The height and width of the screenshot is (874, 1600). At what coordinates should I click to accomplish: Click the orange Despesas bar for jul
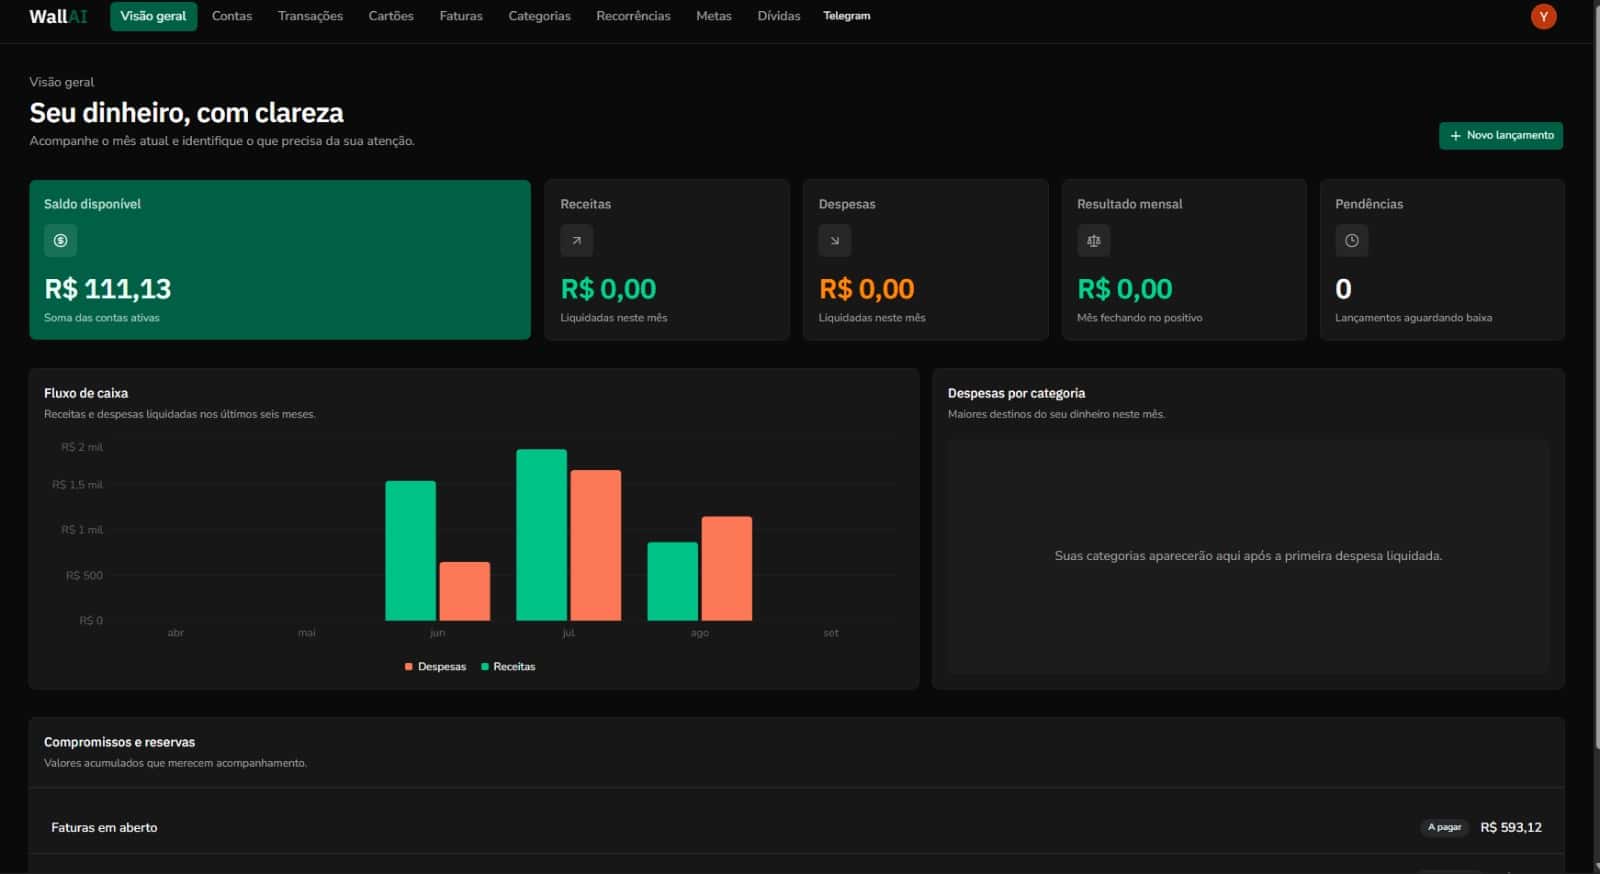tap(596, 545)
